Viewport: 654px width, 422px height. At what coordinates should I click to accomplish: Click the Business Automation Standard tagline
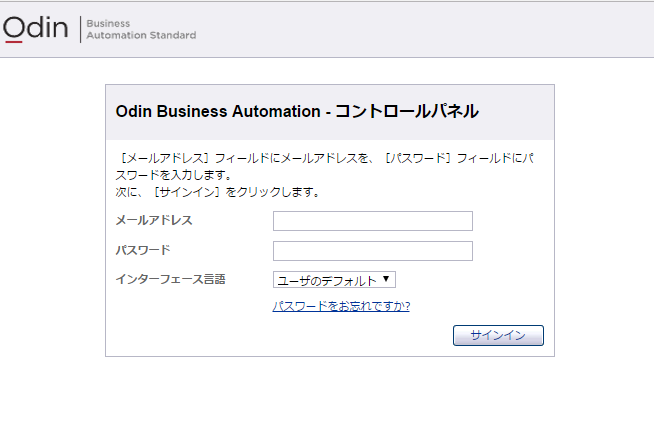tap(141, 29)
